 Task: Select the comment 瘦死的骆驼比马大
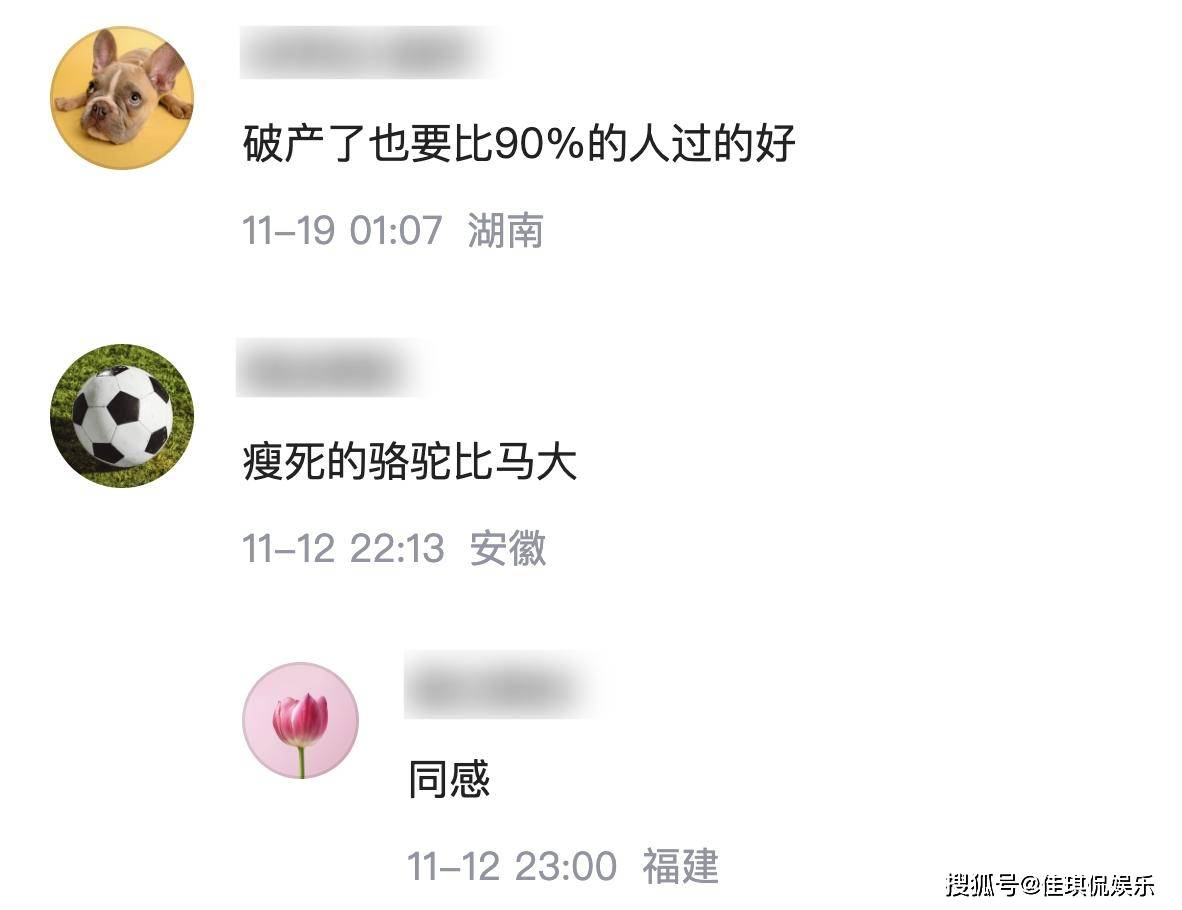click(x=409, y=461)
